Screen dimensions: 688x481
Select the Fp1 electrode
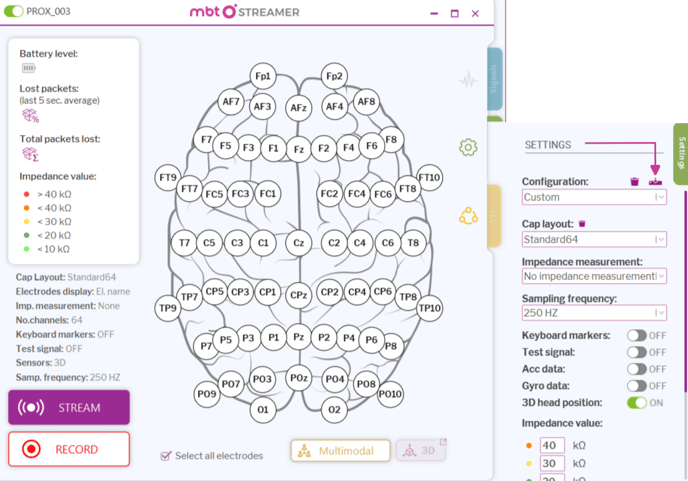point(263,76)
